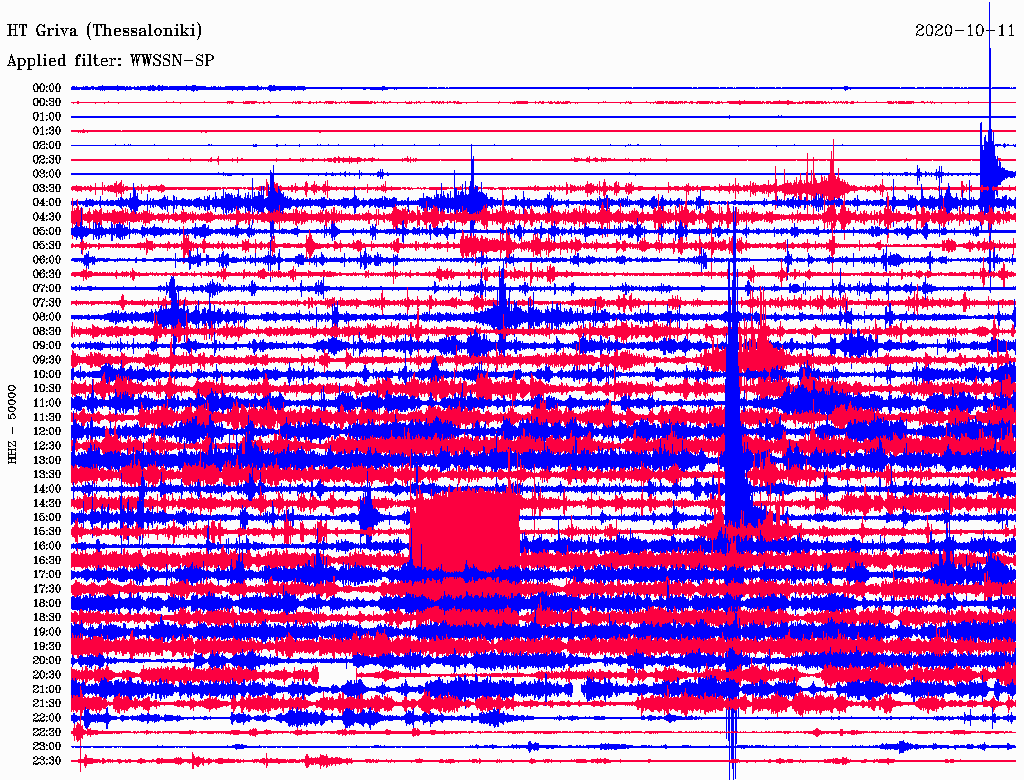
Task: Select the 15:00 time label
Action: tap(47, 517)
